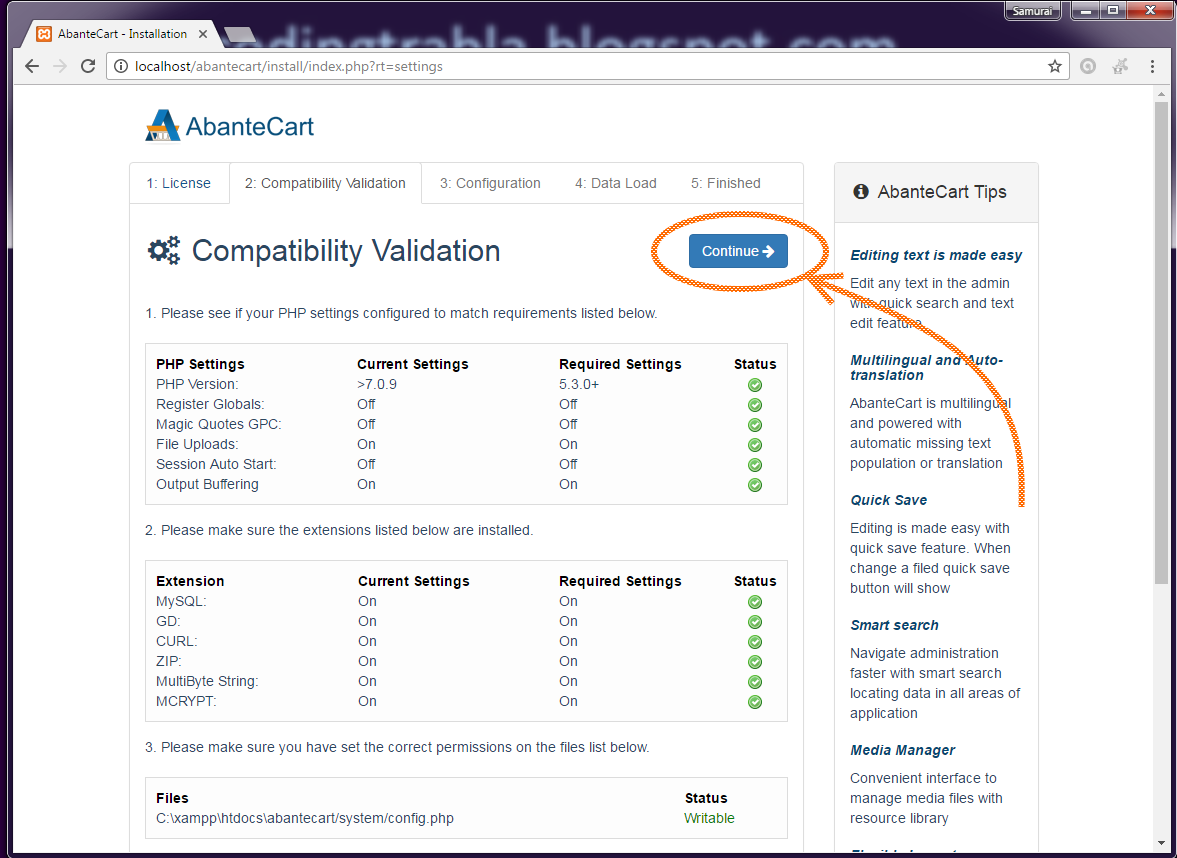
Task: Click the Continue button
Action: click(738, 251)
